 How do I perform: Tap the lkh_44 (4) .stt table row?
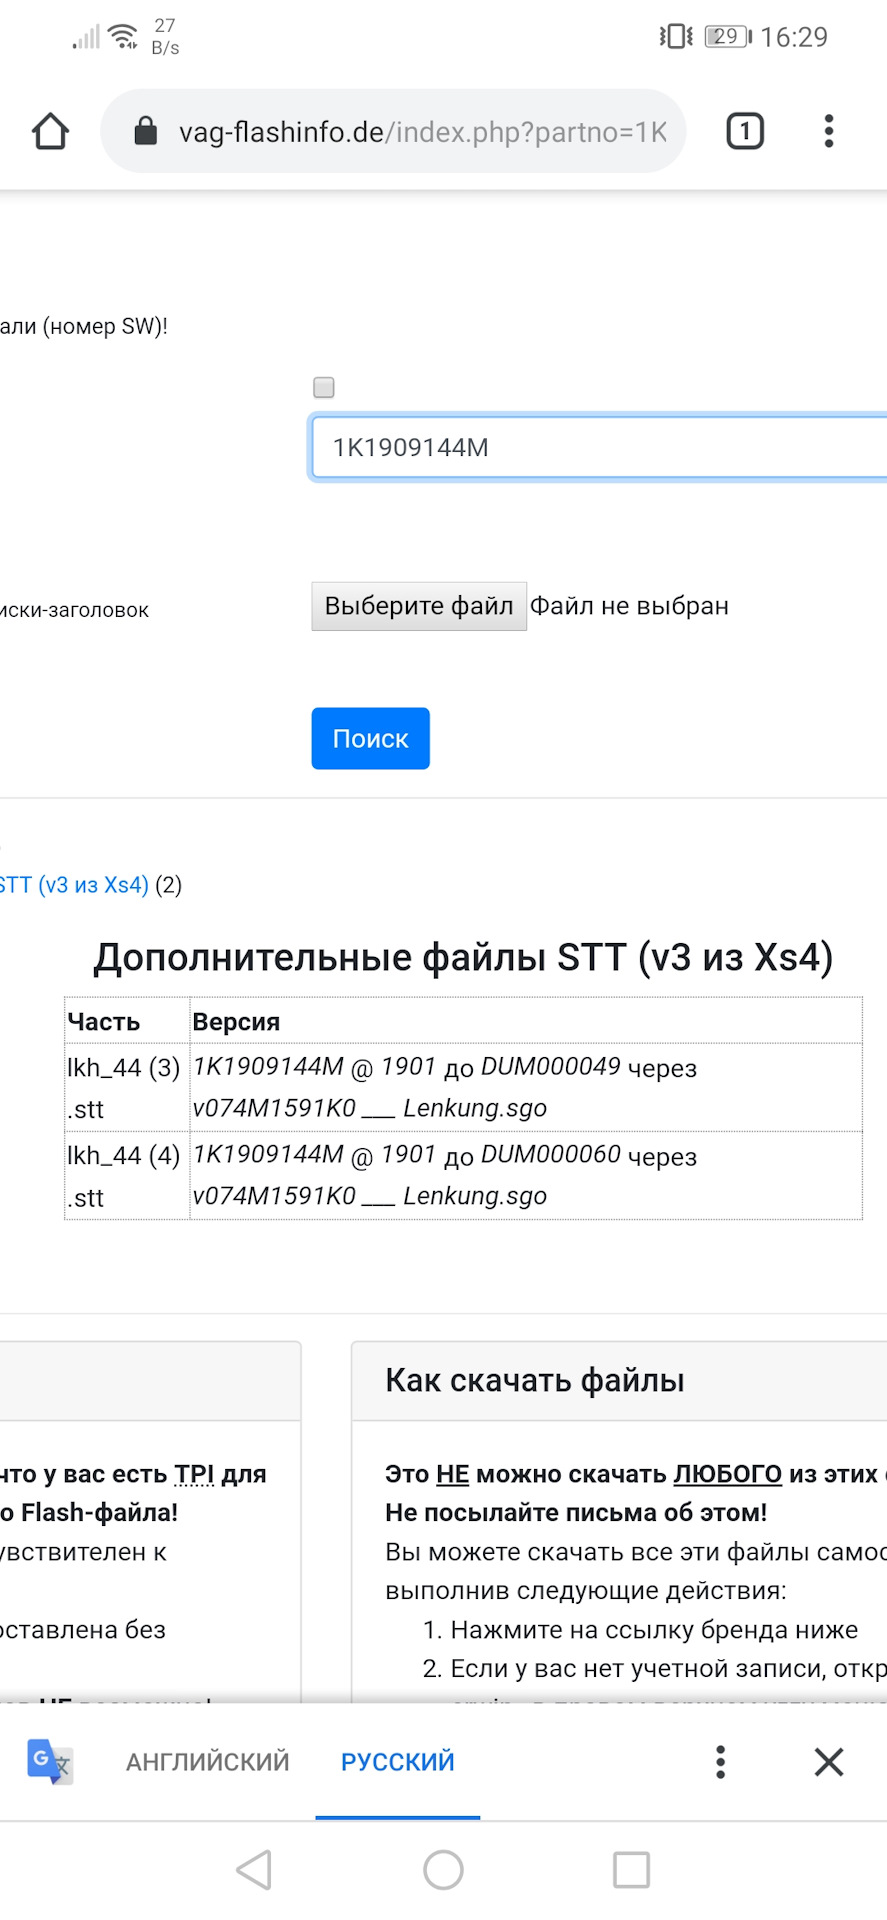463,1176
